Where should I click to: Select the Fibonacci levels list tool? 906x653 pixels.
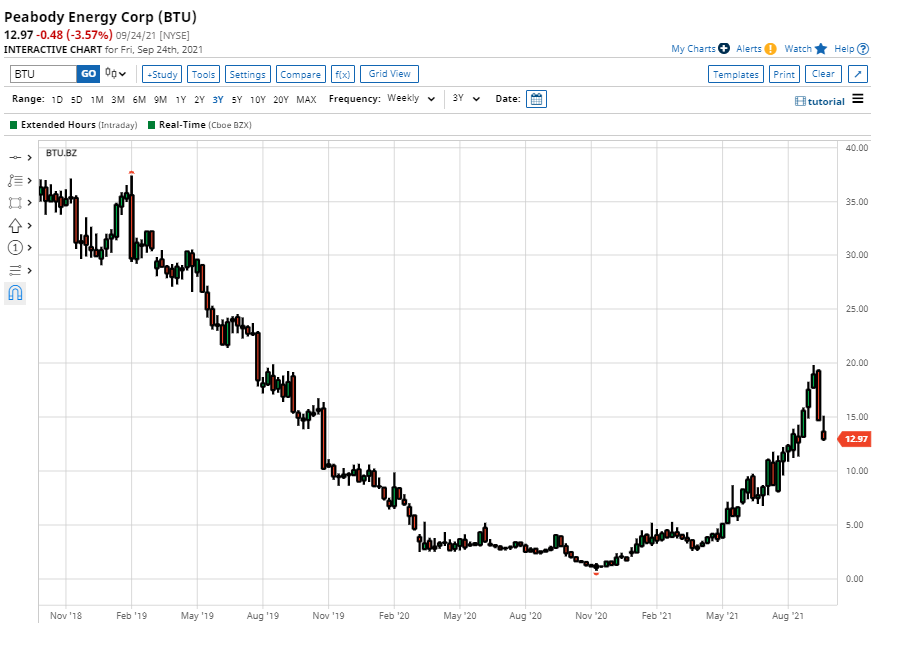click(x=15, y=180)
